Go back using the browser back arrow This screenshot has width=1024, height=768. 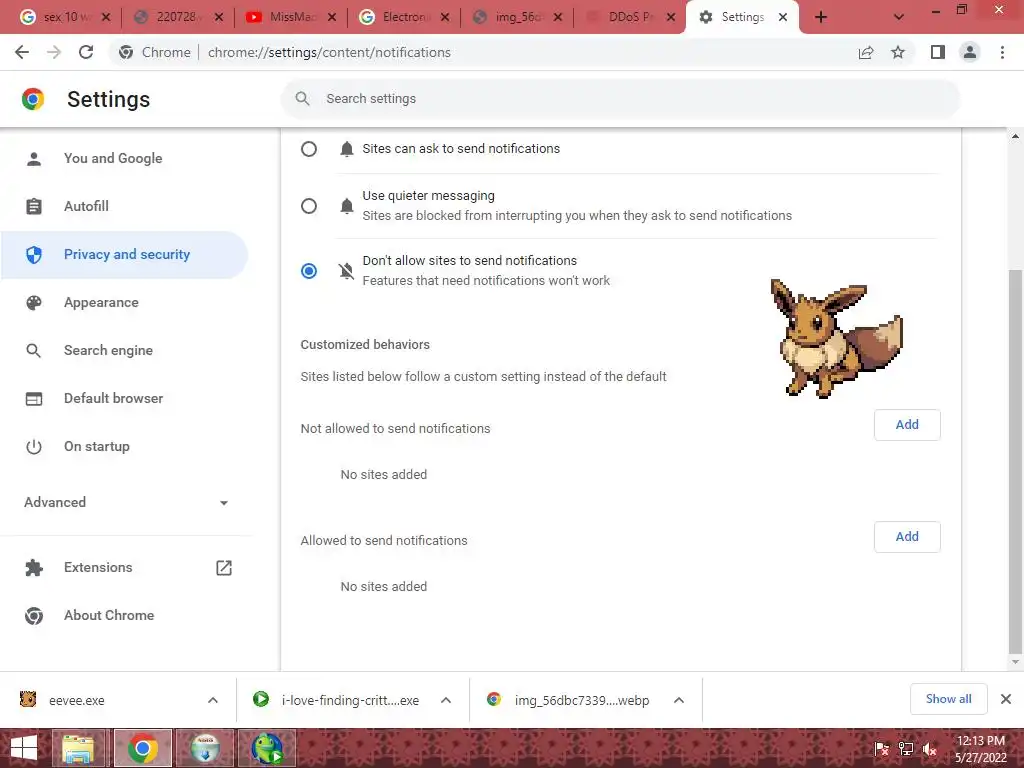tap(22, 52)
